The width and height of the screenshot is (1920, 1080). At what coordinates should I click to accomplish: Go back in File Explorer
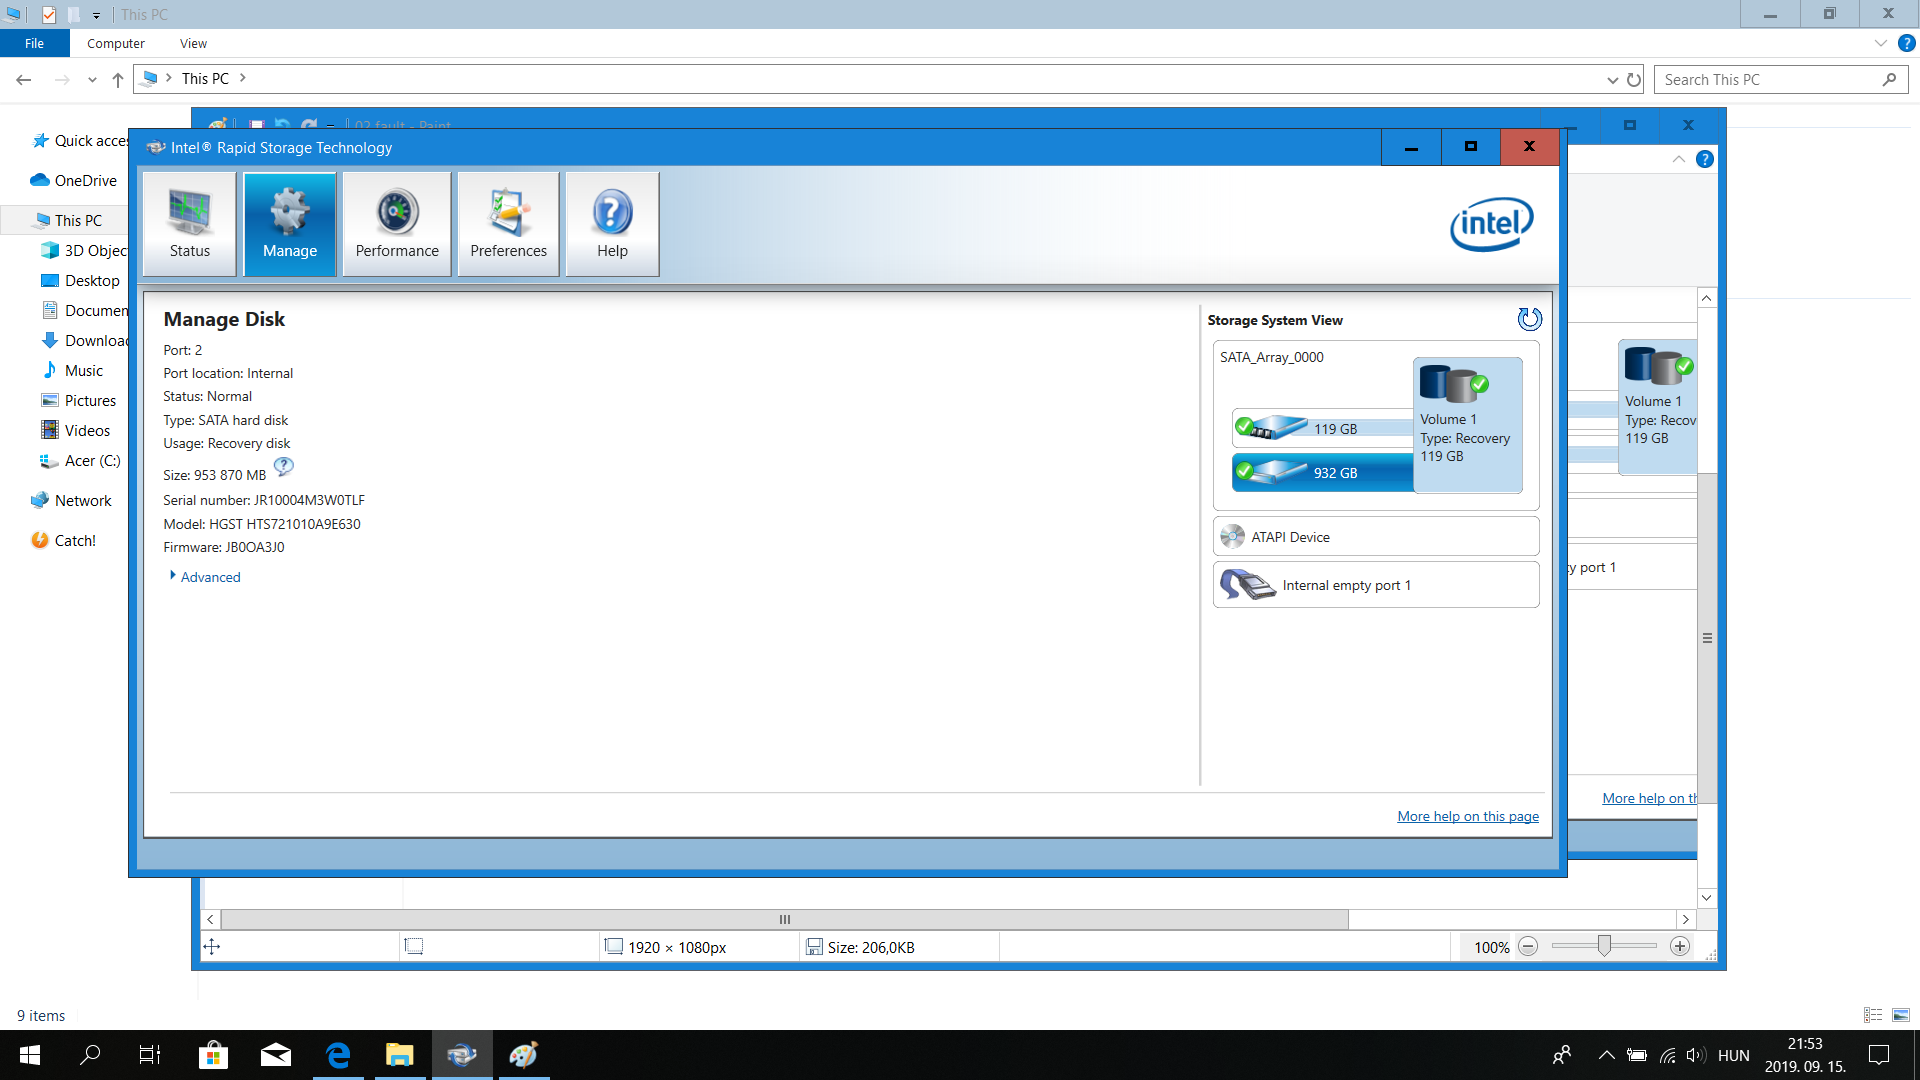click(24, 79)
